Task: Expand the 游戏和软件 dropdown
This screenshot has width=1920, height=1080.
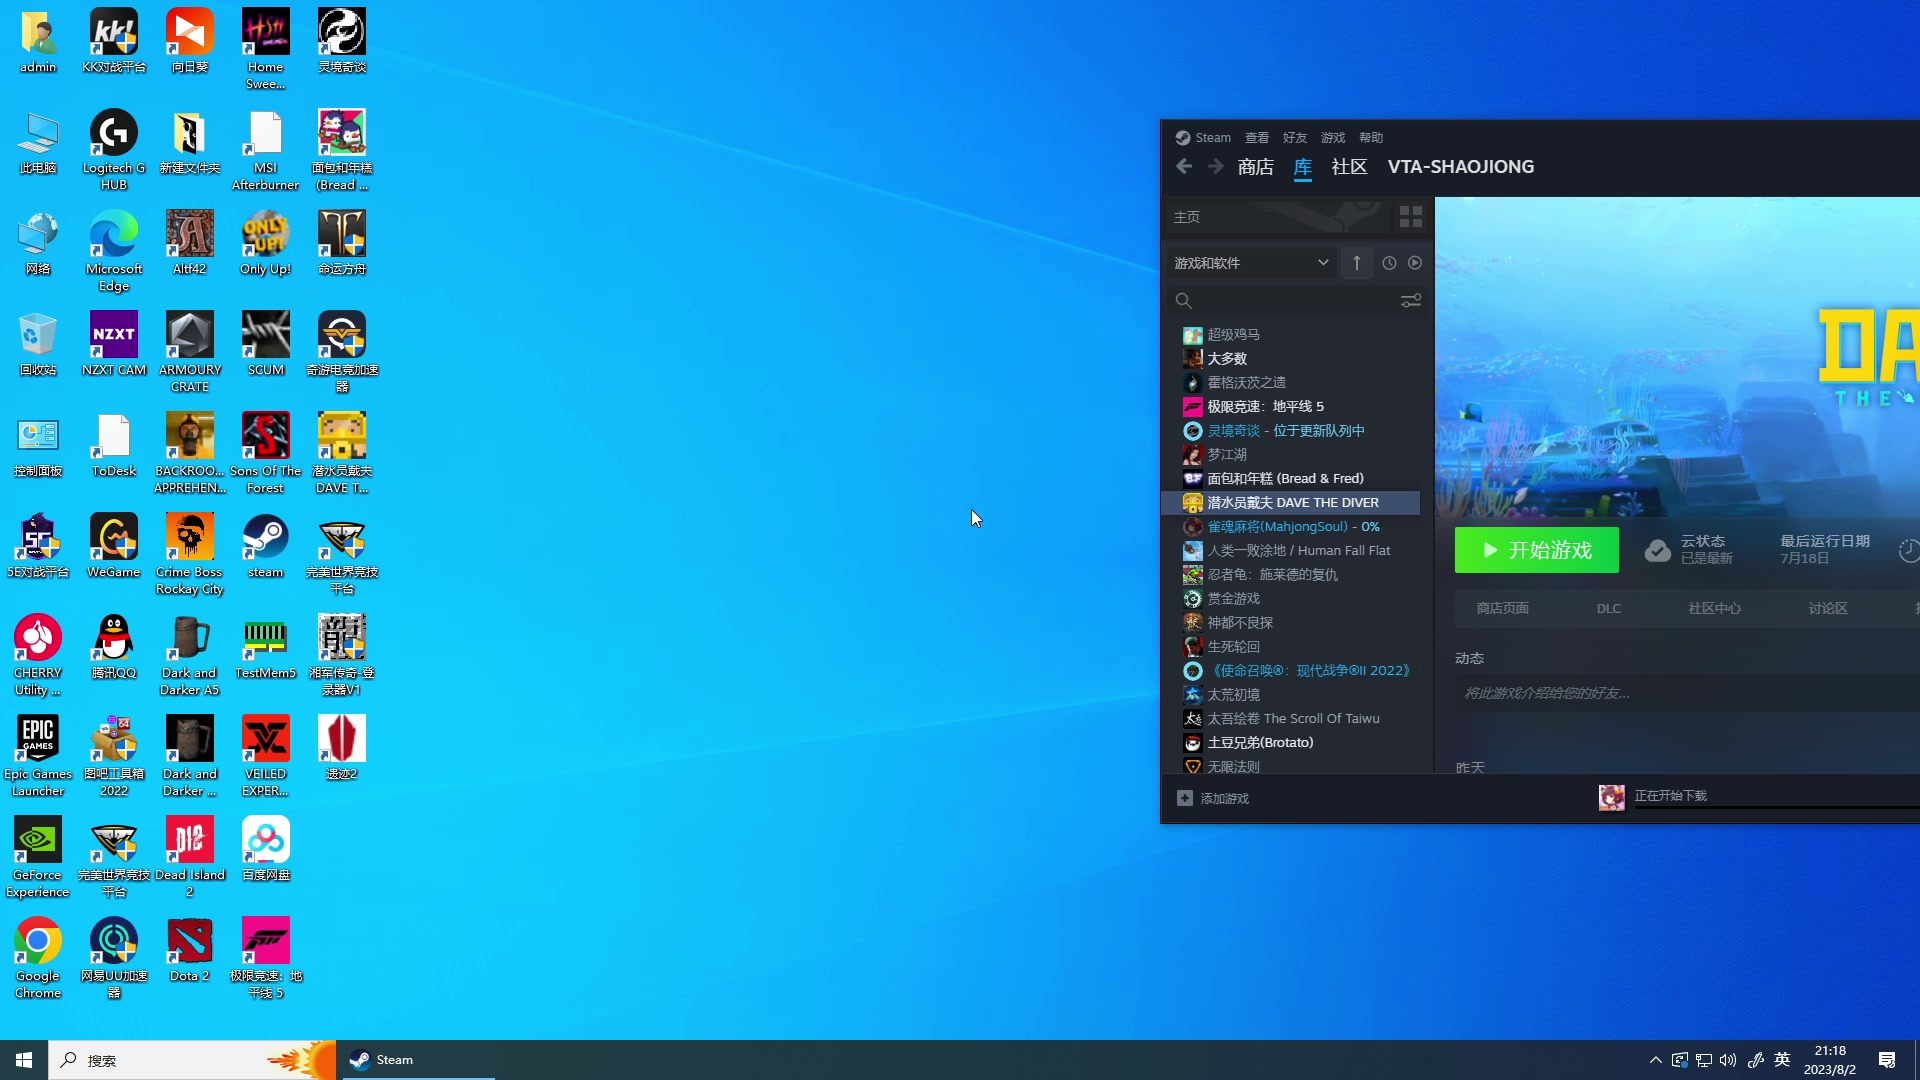Action: pos(1251,263)
